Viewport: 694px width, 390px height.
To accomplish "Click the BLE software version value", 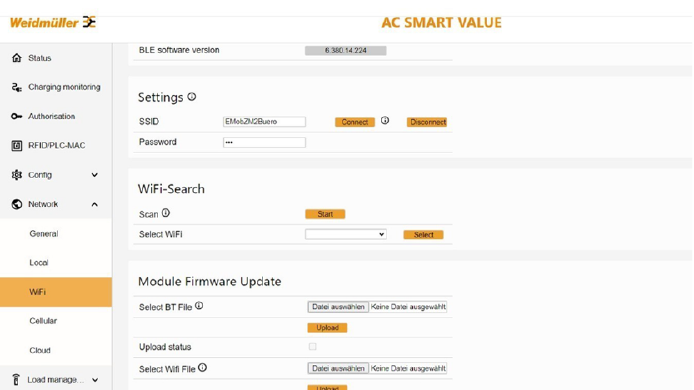I will [346, 50].
